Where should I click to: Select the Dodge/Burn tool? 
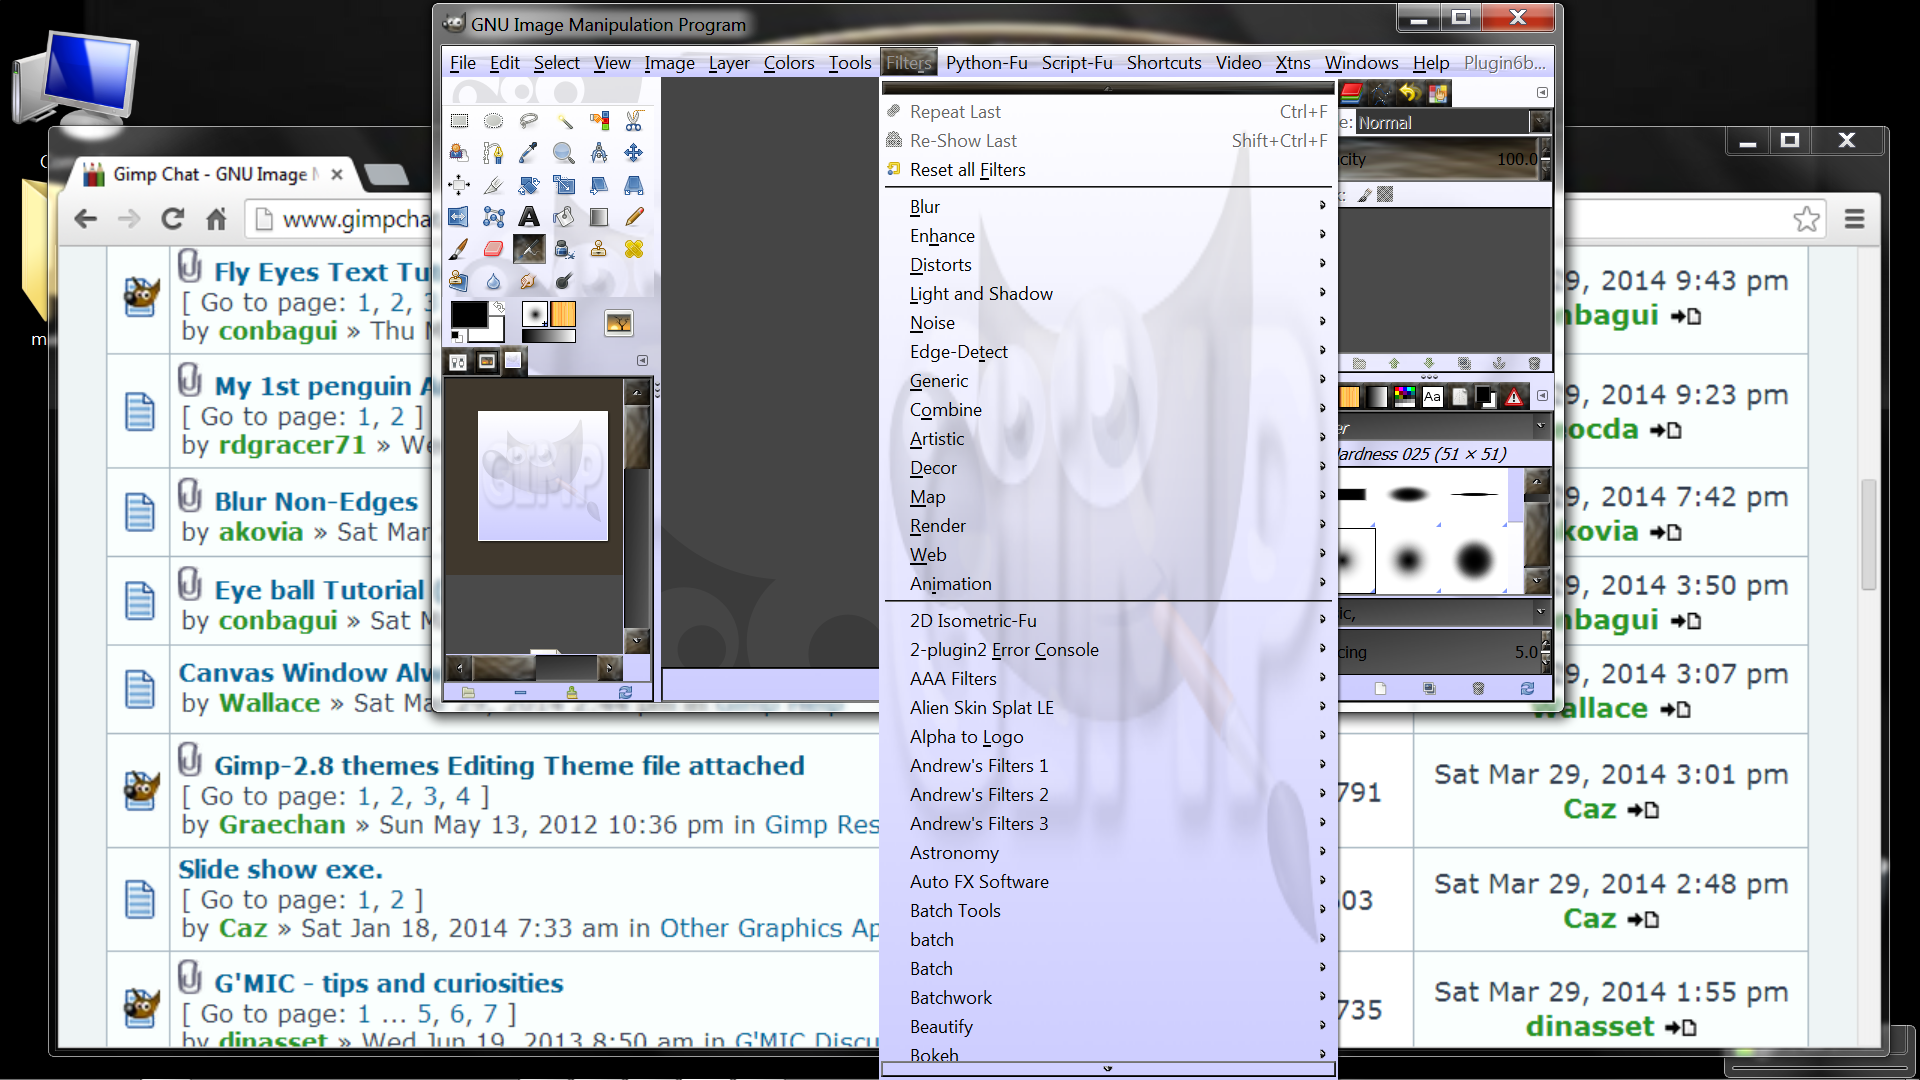tap(564, 281)
